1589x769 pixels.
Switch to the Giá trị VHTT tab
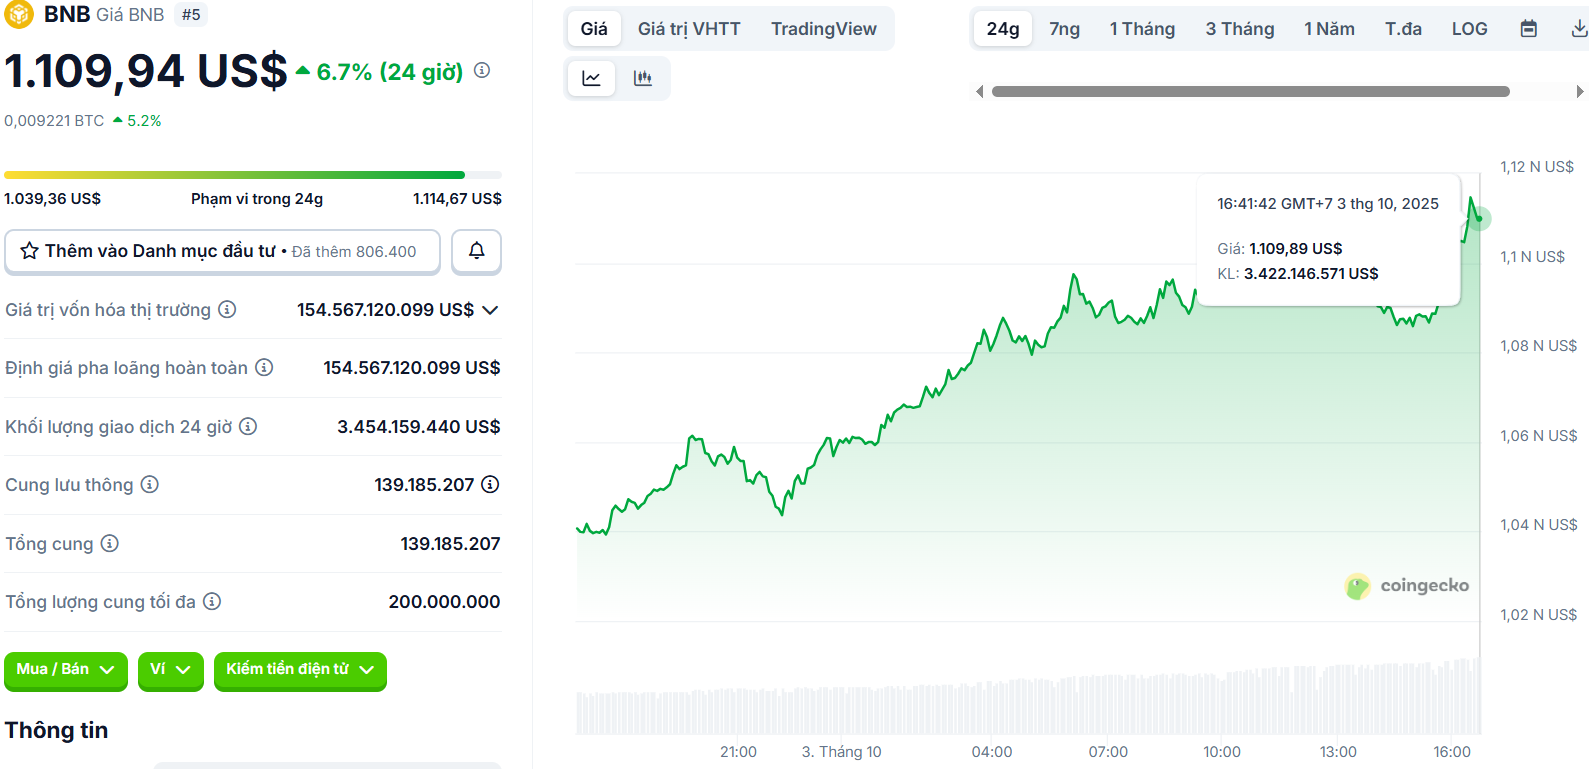(689, 29)
